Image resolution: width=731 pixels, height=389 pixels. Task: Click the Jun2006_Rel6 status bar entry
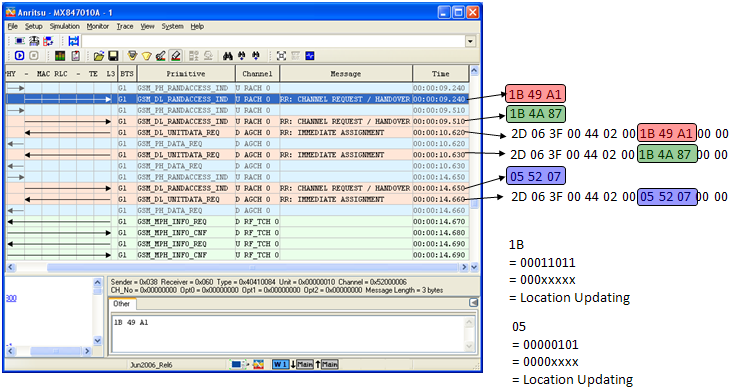click(151, 365)
